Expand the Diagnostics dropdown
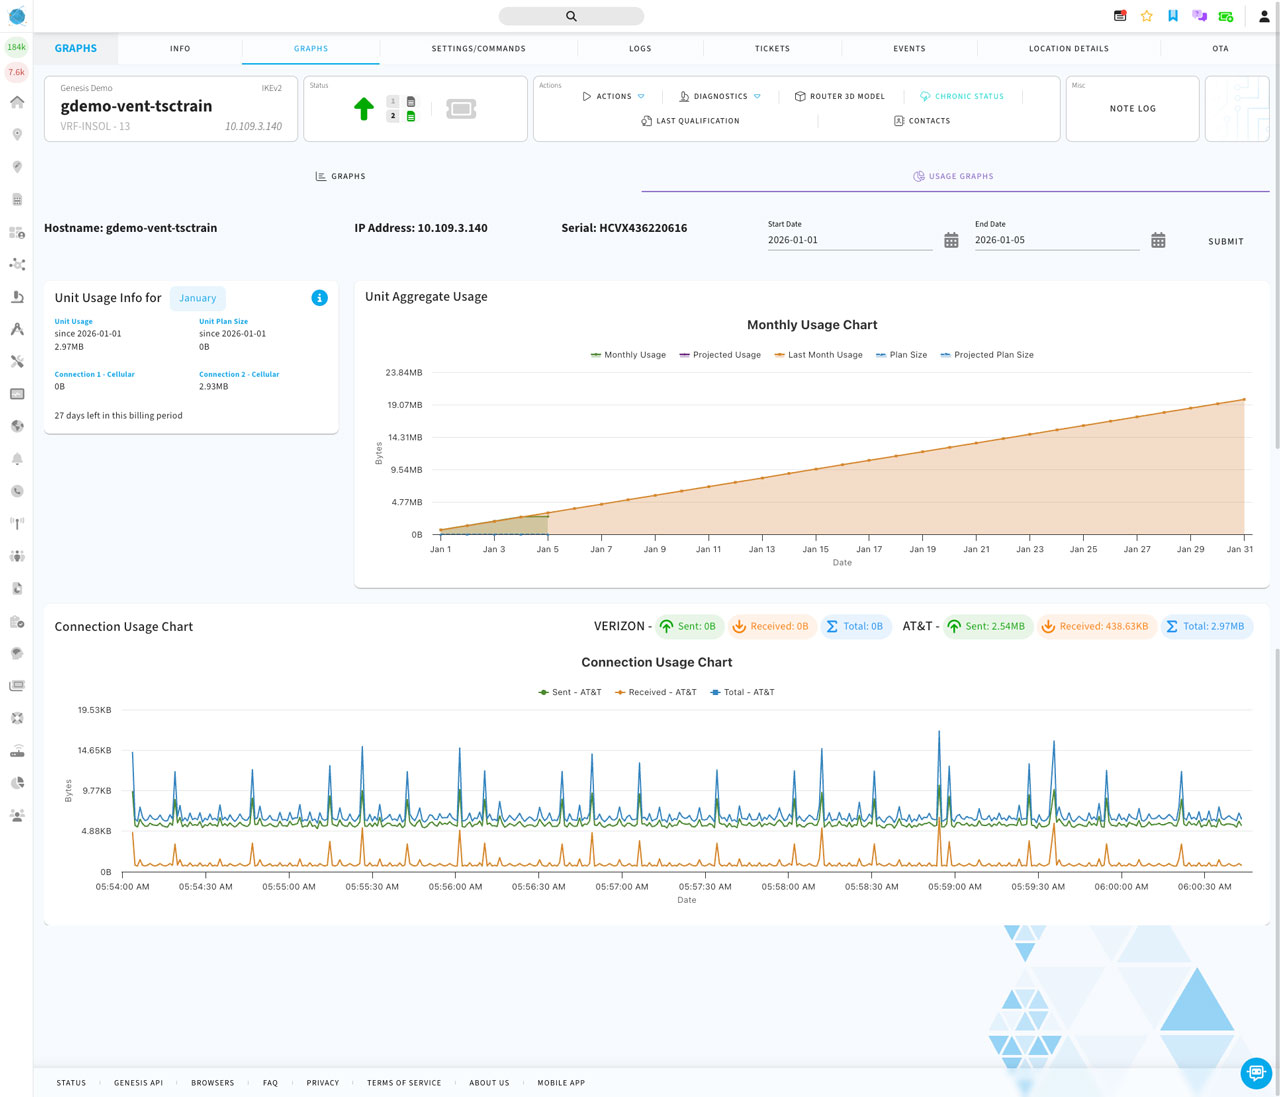The width and height of the screenshot is (1280, 1097). (720, 97)
